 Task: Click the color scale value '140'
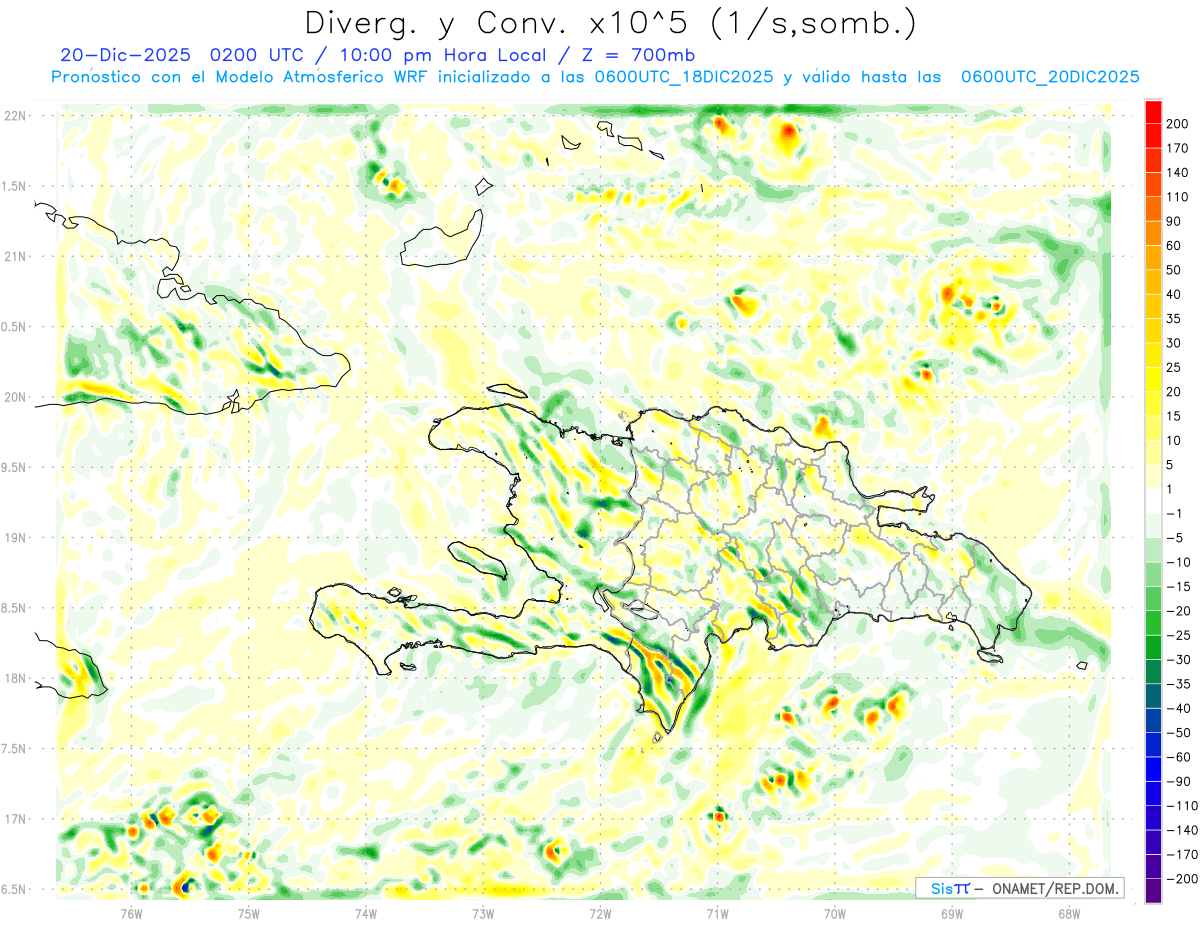click(x=1176, y=173)
